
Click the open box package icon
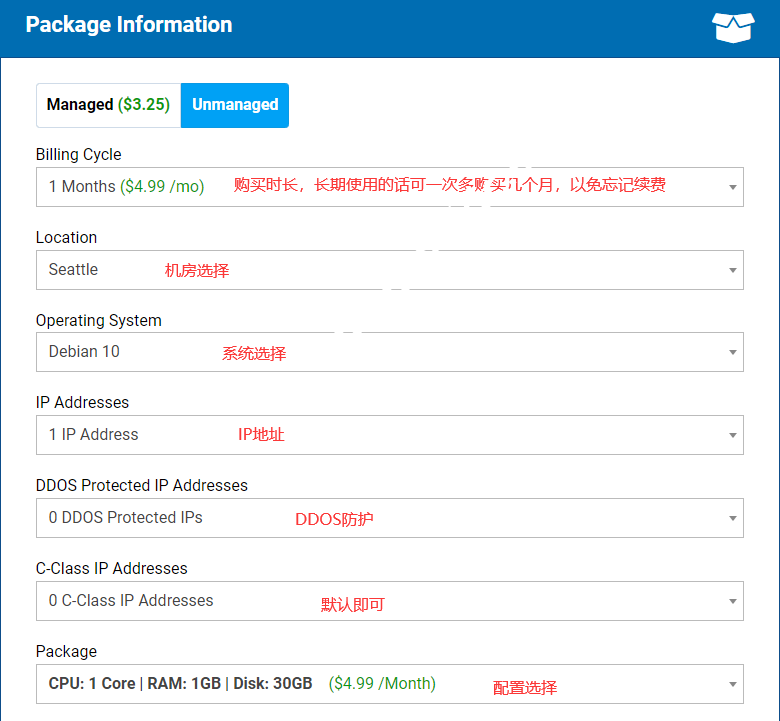tap(733, 27)
